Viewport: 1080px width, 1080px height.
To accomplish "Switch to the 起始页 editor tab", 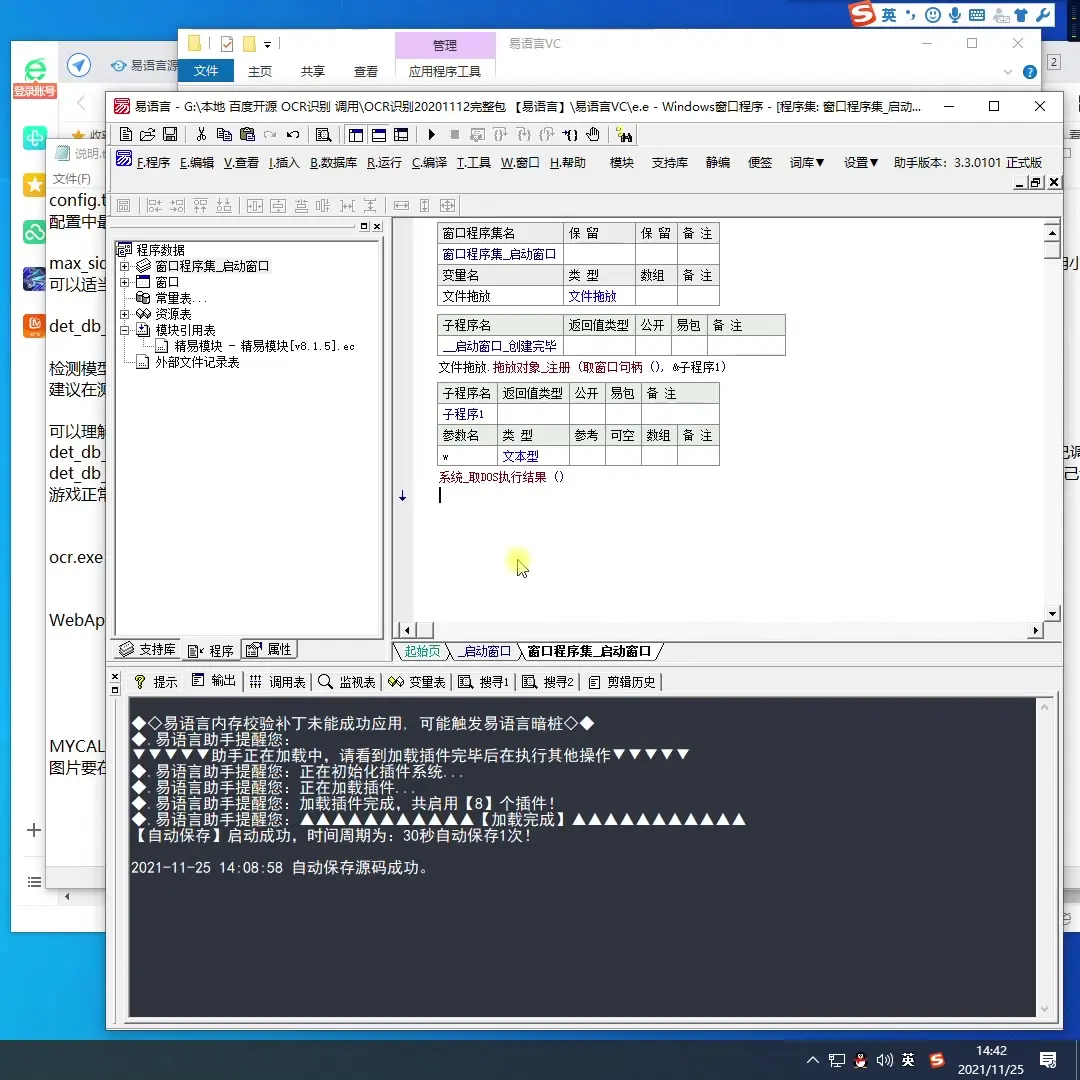I will 422,651.
